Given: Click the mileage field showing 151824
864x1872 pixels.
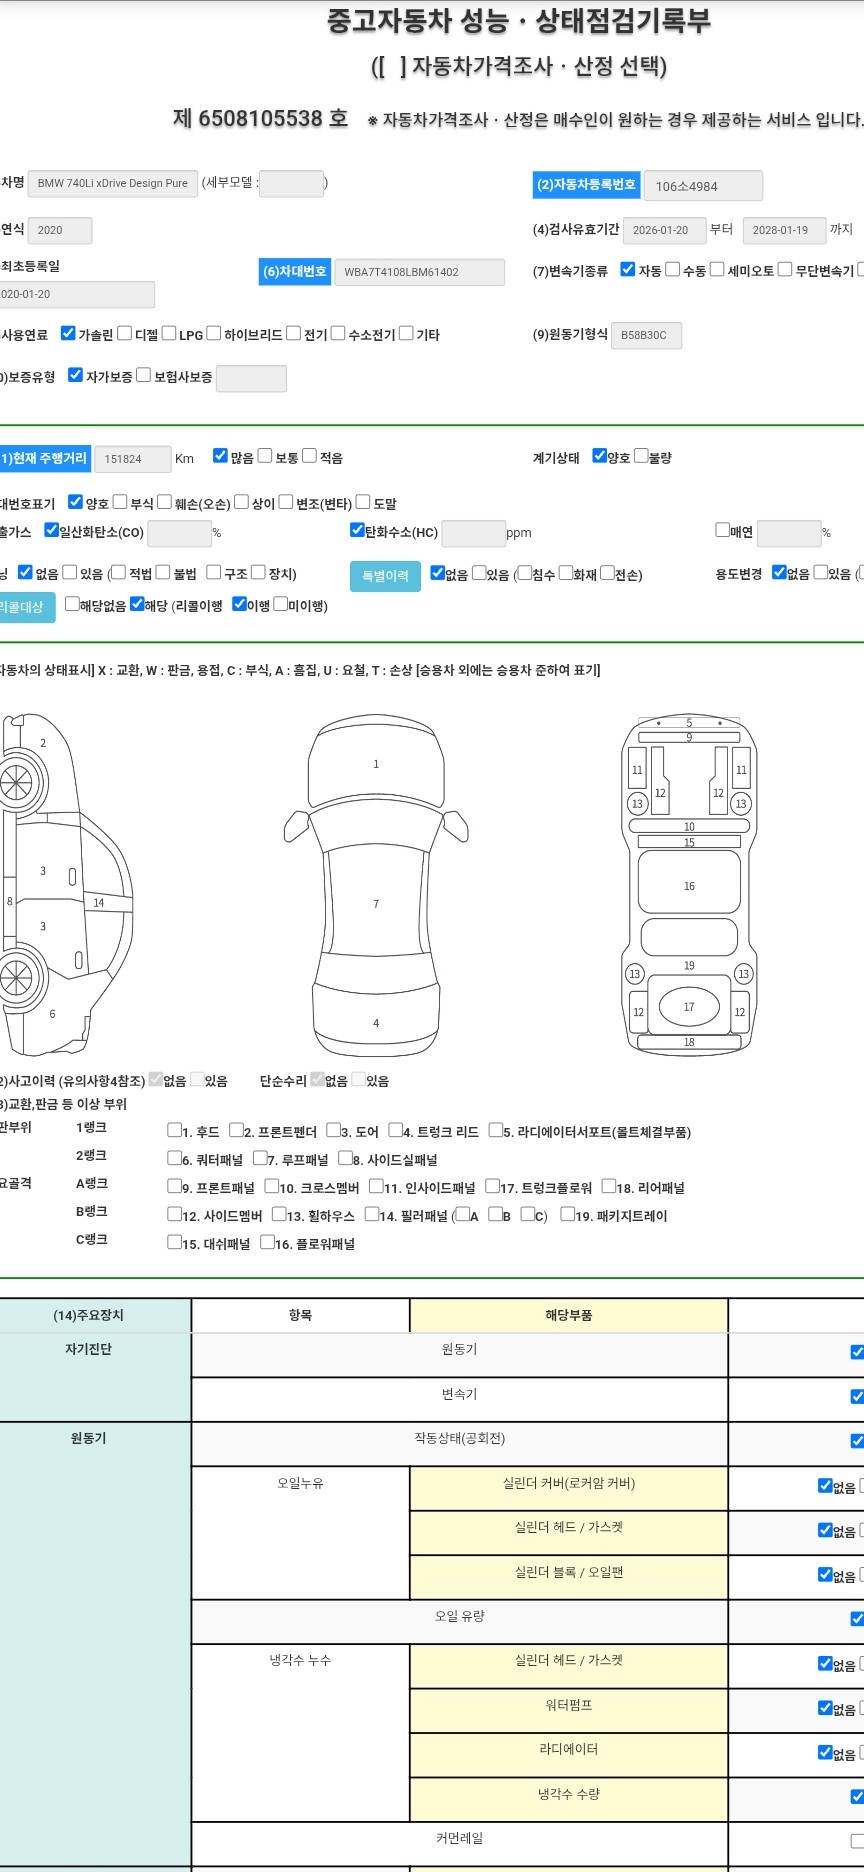Looking at the screenshot, I should 132,459.
